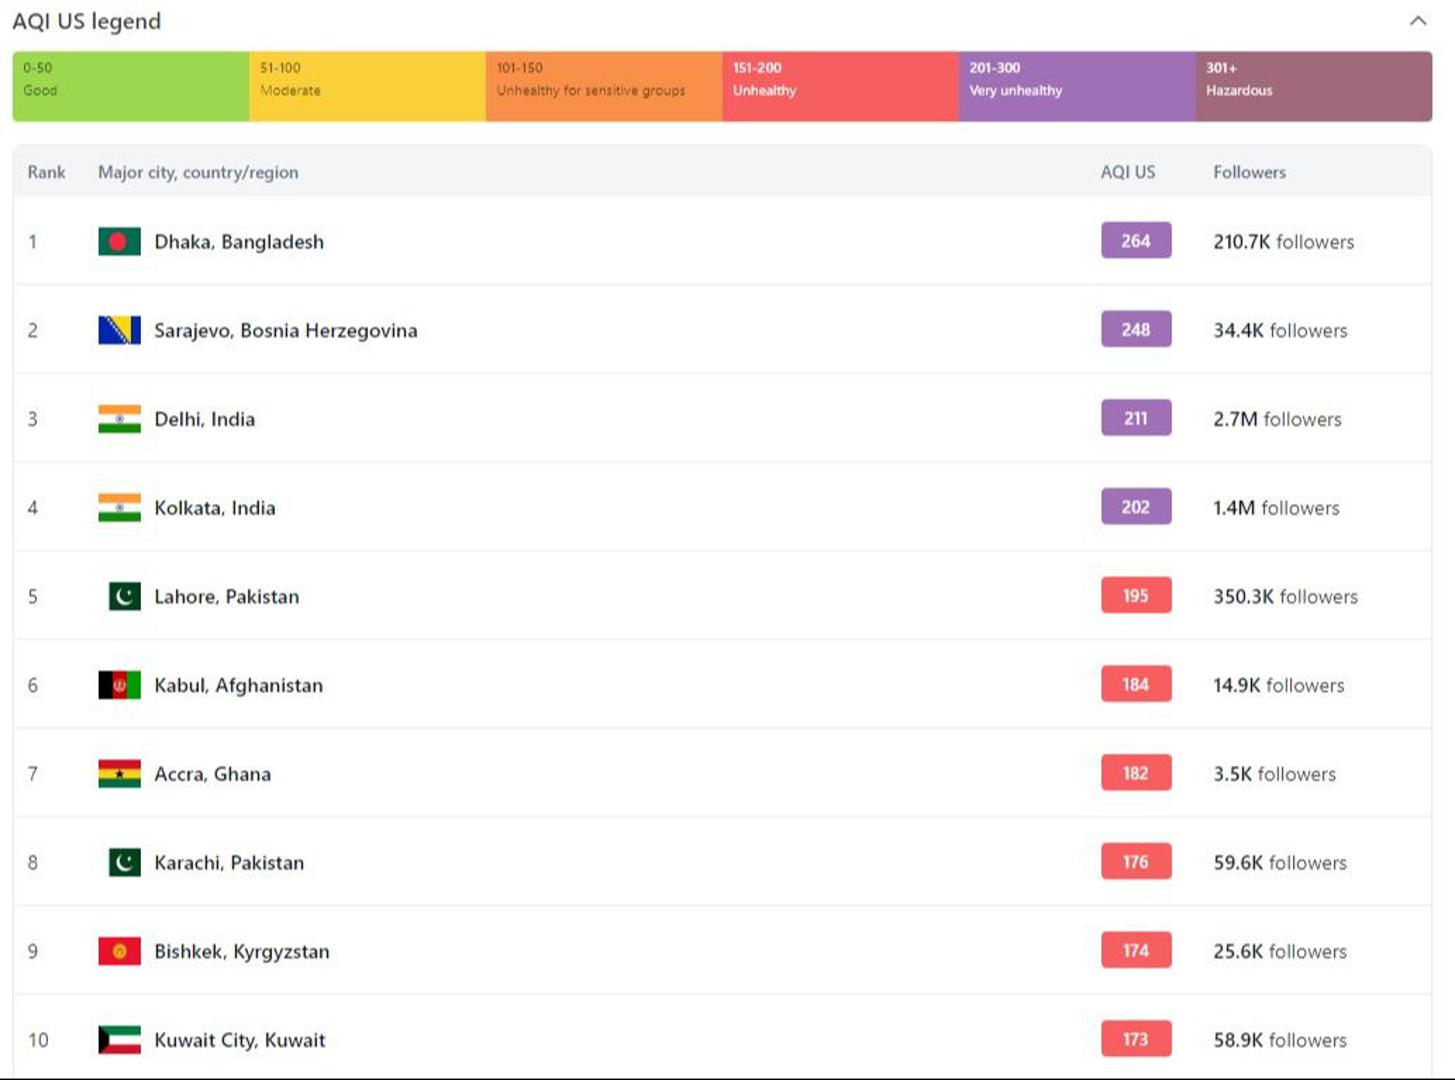Open the Karachi, Pakistan city link
The width and height of the screenshot is (1455, 1080).
coord(228,863)
